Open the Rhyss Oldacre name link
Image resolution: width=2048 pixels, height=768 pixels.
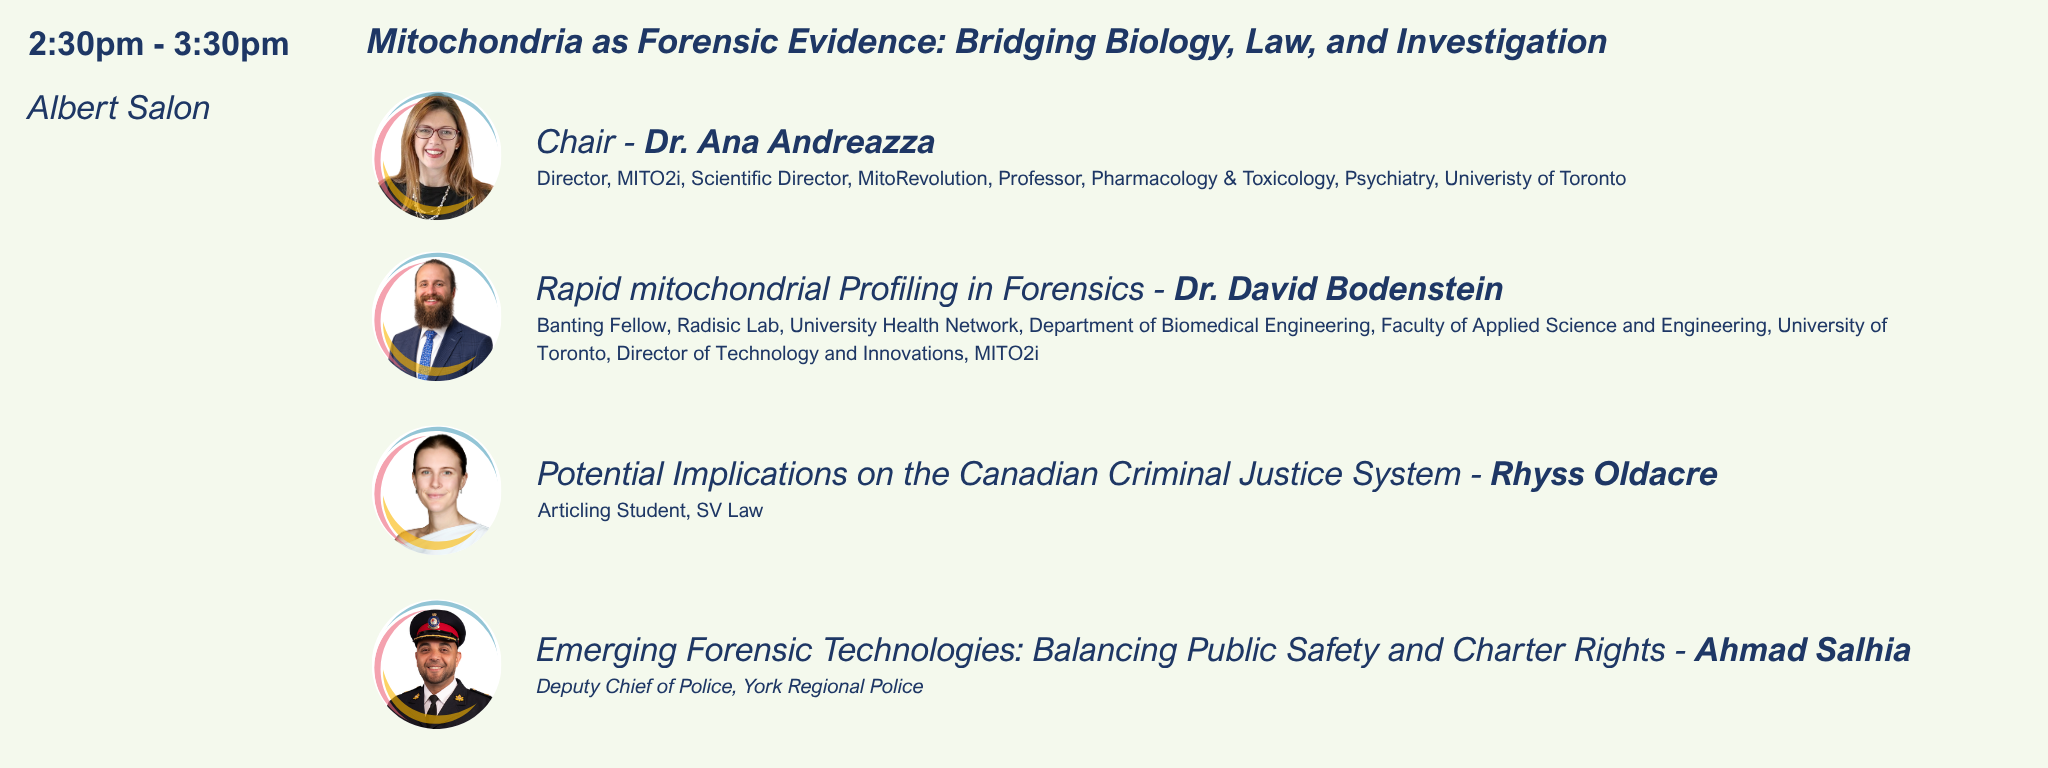pos(1603,474)
